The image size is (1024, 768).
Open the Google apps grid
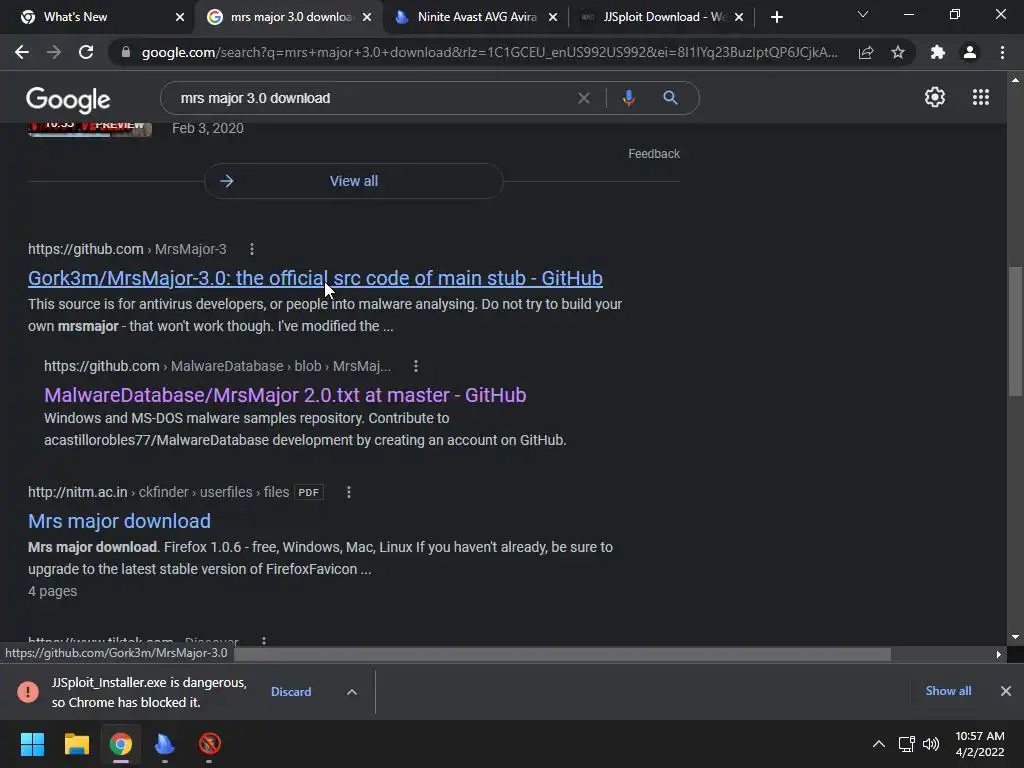tap(980, 97)
